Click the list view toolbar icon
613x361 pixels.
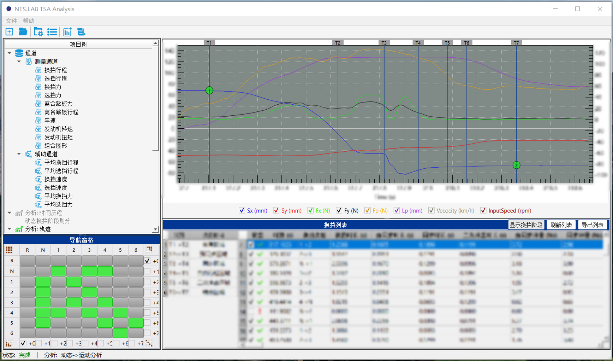pyautogui.click(x=52, y=32)
